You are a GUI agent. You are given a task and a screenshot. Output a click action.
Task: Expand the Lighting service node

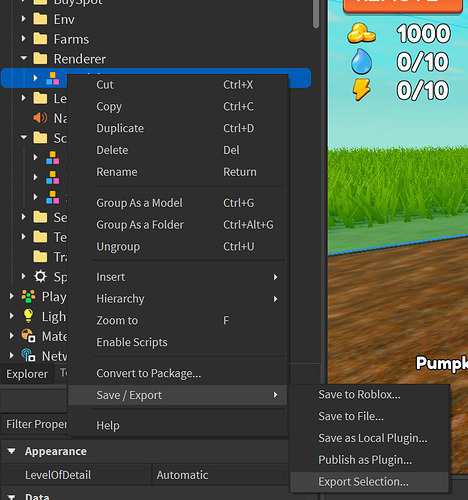11,316
